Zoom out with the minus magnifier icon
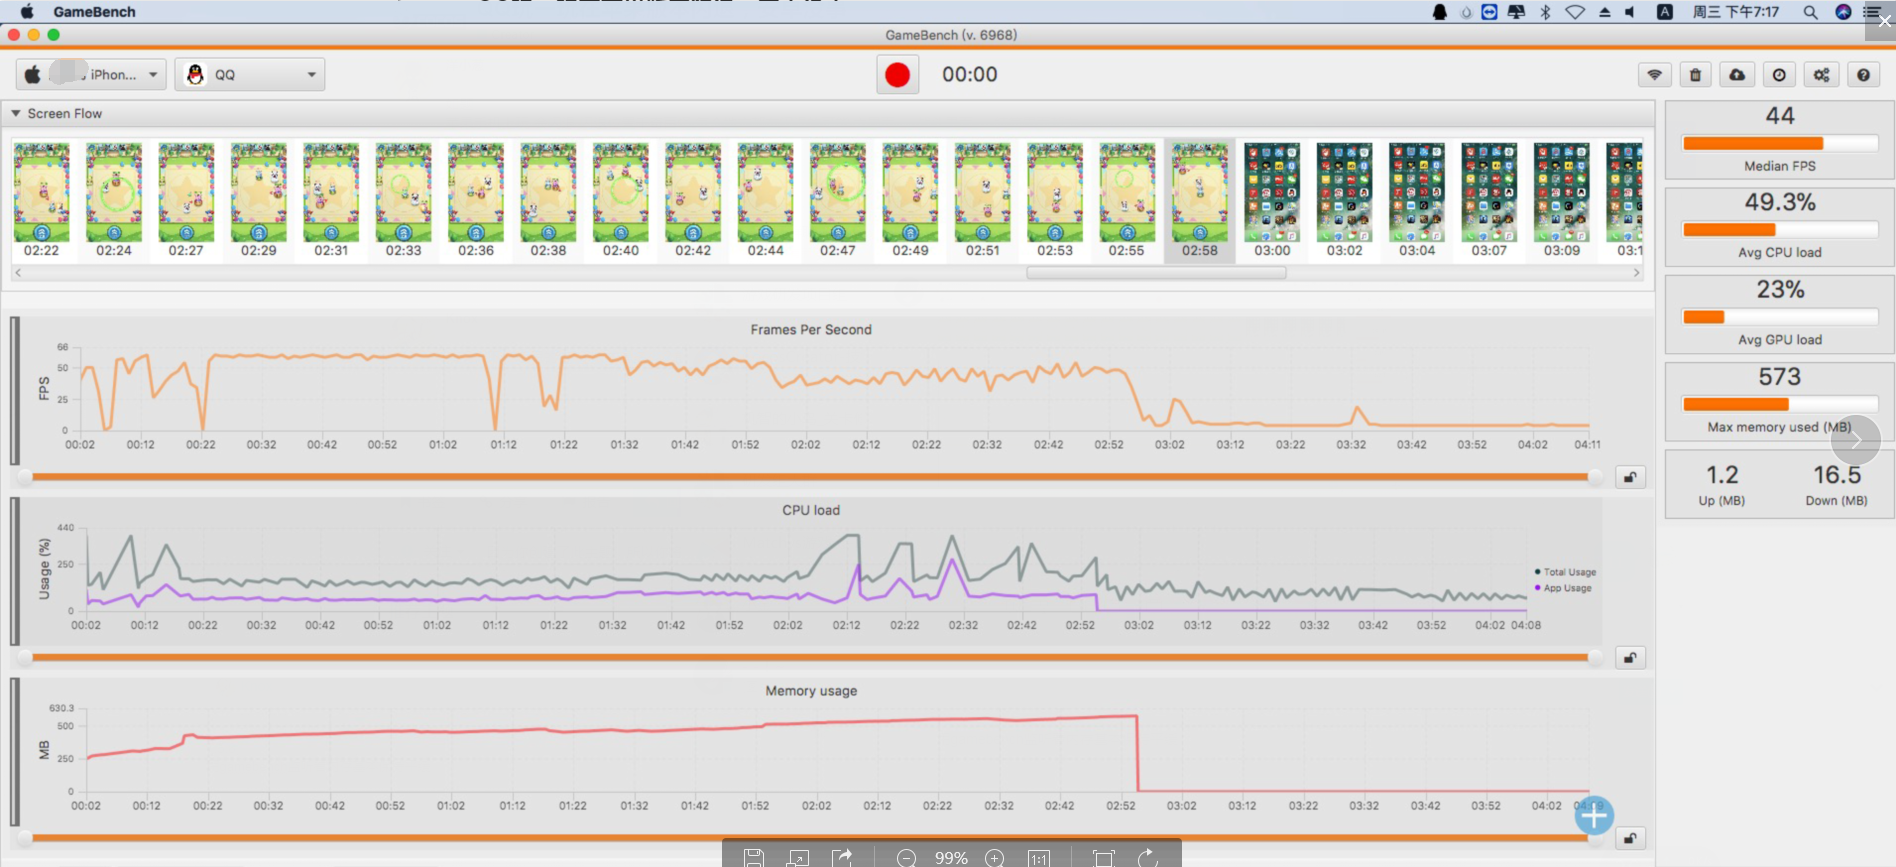The width and height of the screenshot is (1896, 867). [906, 858]
